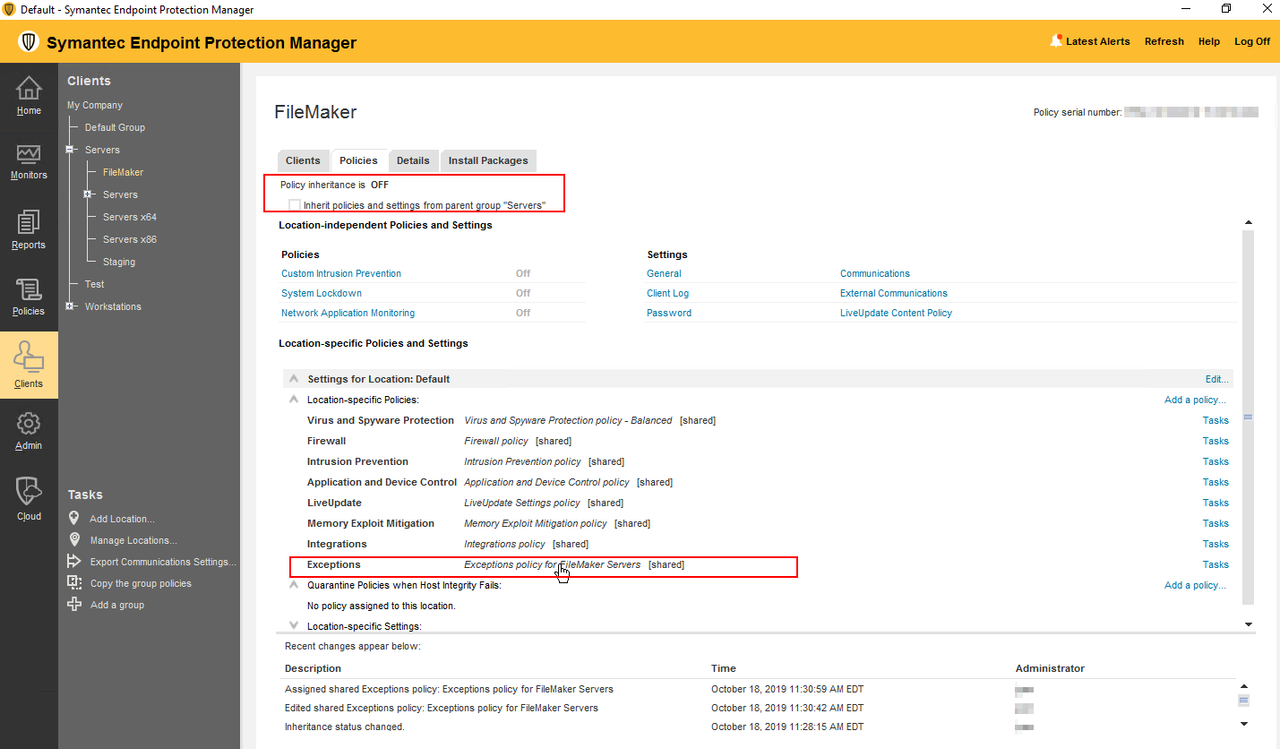Click Edit for Default location settings
1280x749 pixels.
(1215, 378)
